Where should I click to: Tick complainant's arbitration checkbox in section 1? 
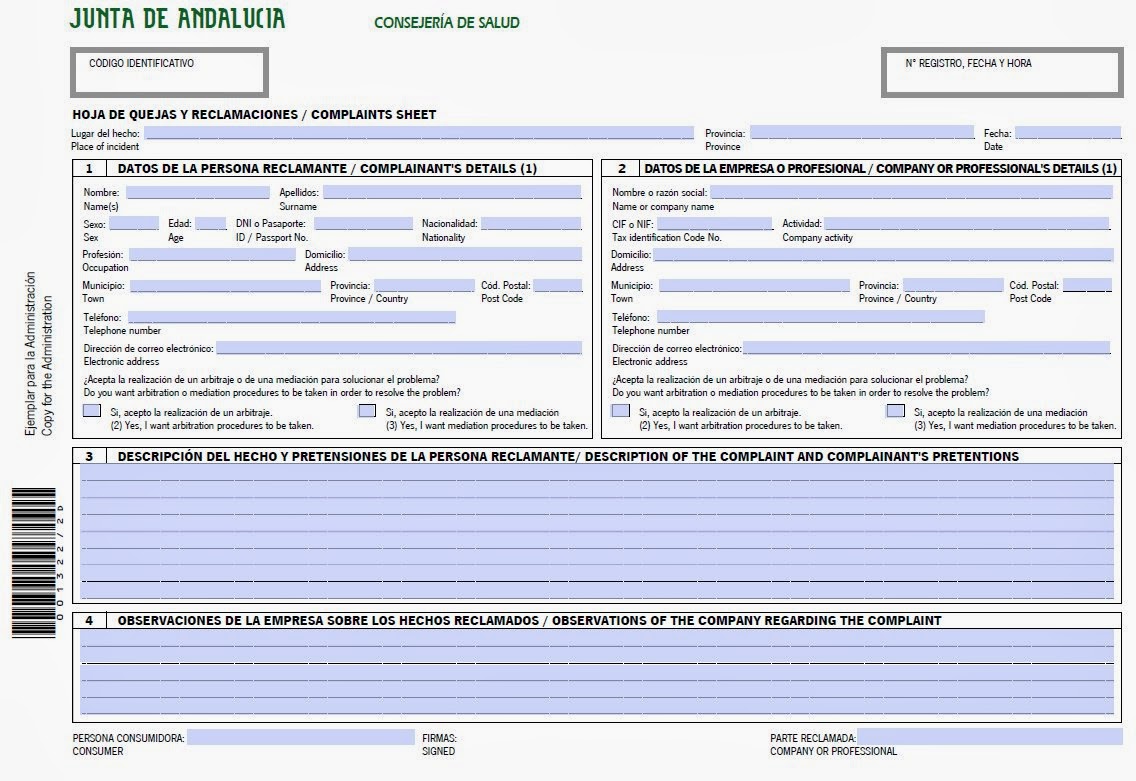pyautogui.click(x=92, y=411)
